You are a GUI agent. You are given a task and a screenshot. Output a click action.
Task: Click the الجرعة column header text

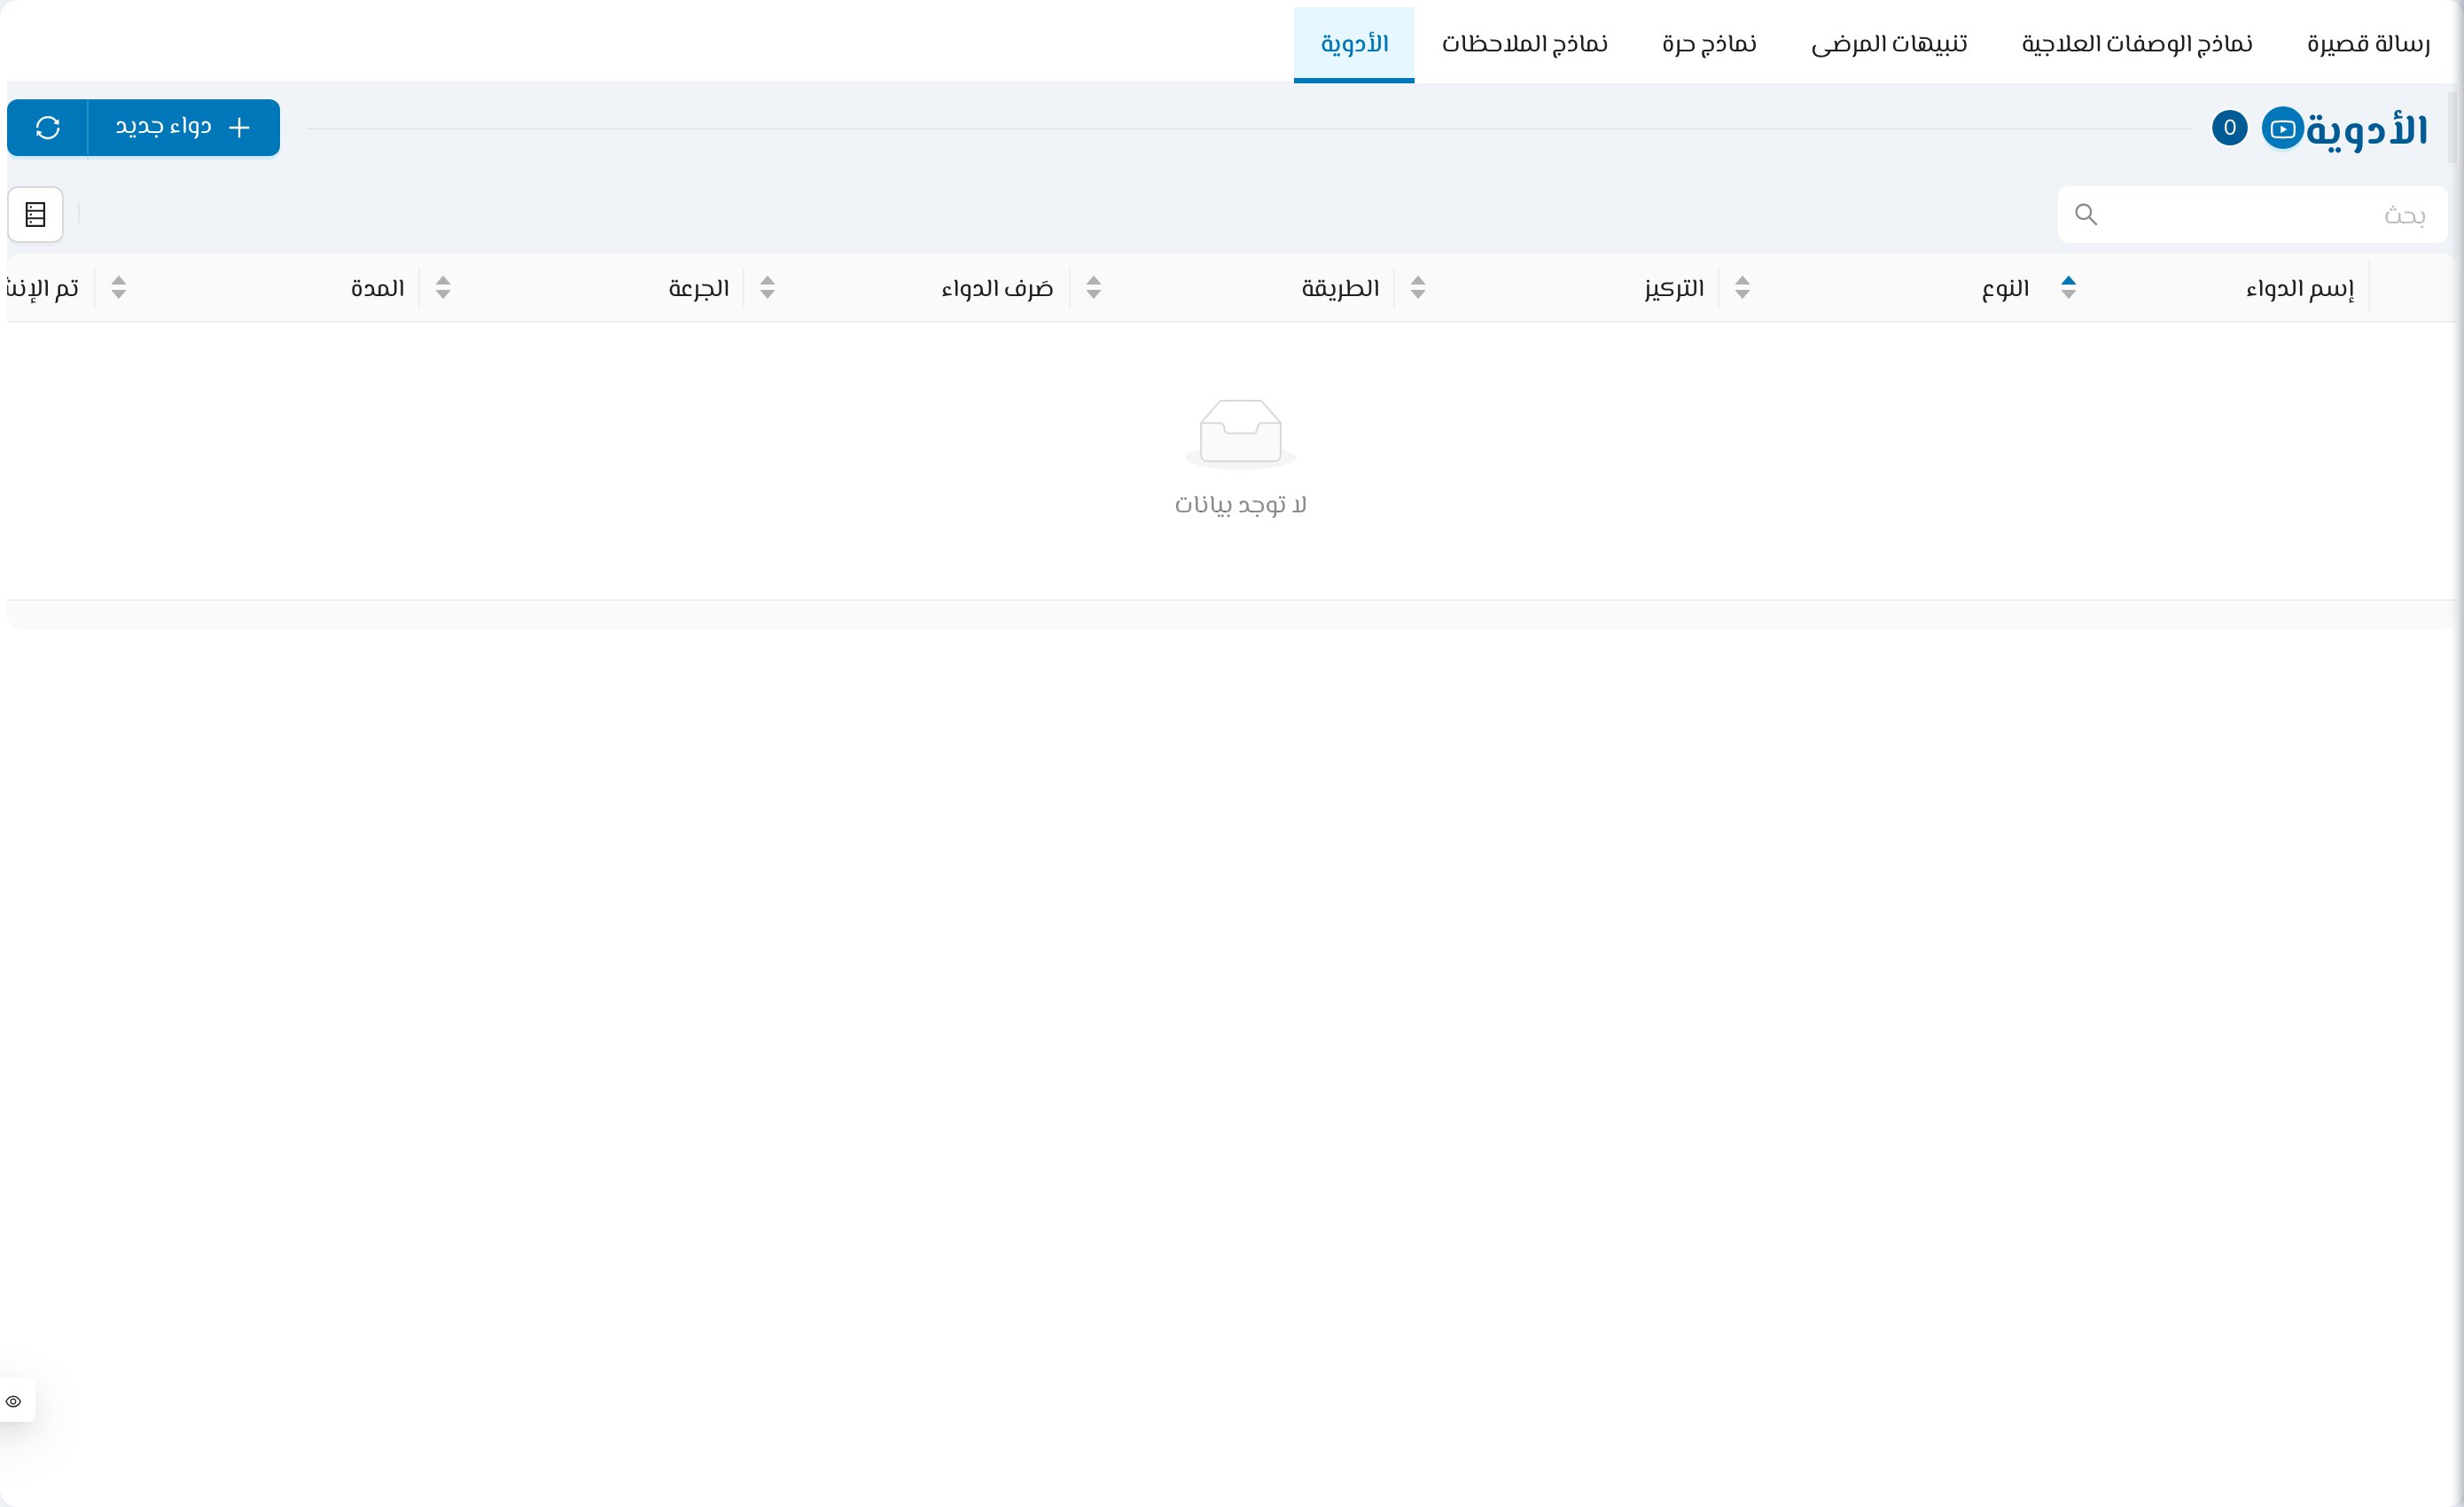pos(699,289)
